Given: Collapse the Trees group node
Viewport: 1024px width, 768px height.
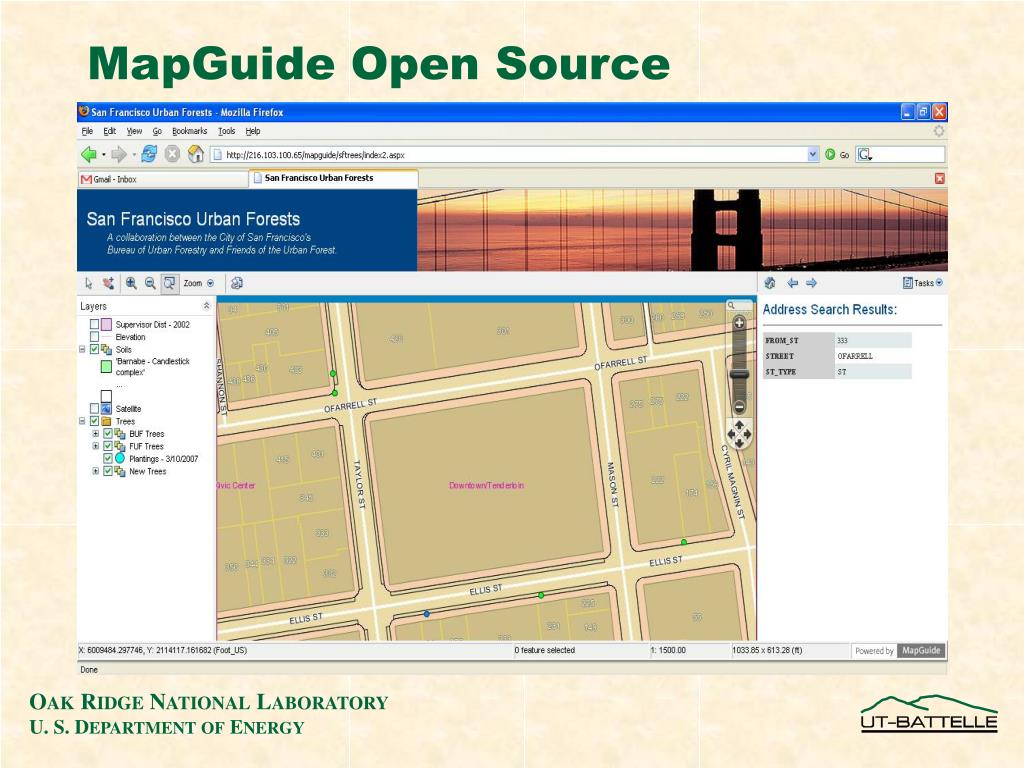Looking at the screenshot, I should coord(82,421).
